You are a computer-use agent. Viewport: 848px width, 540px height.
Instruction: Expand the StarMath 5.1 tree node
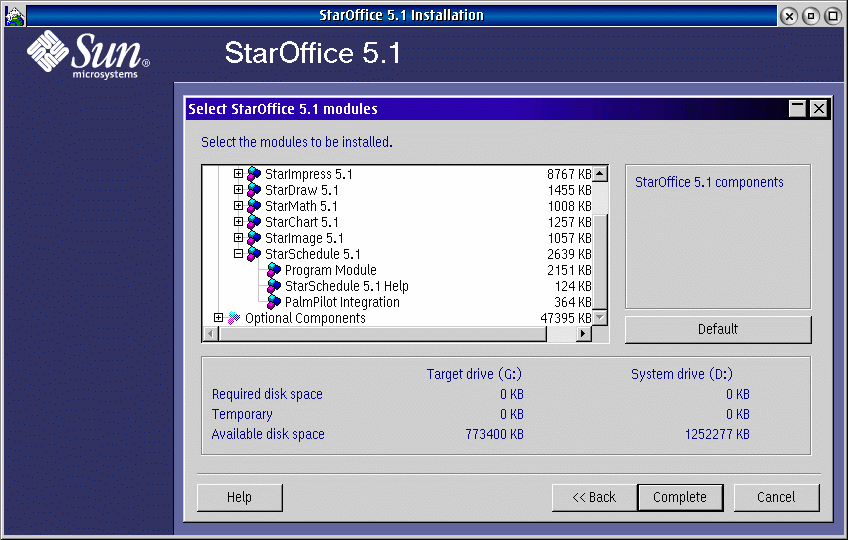tap(238, 206)
